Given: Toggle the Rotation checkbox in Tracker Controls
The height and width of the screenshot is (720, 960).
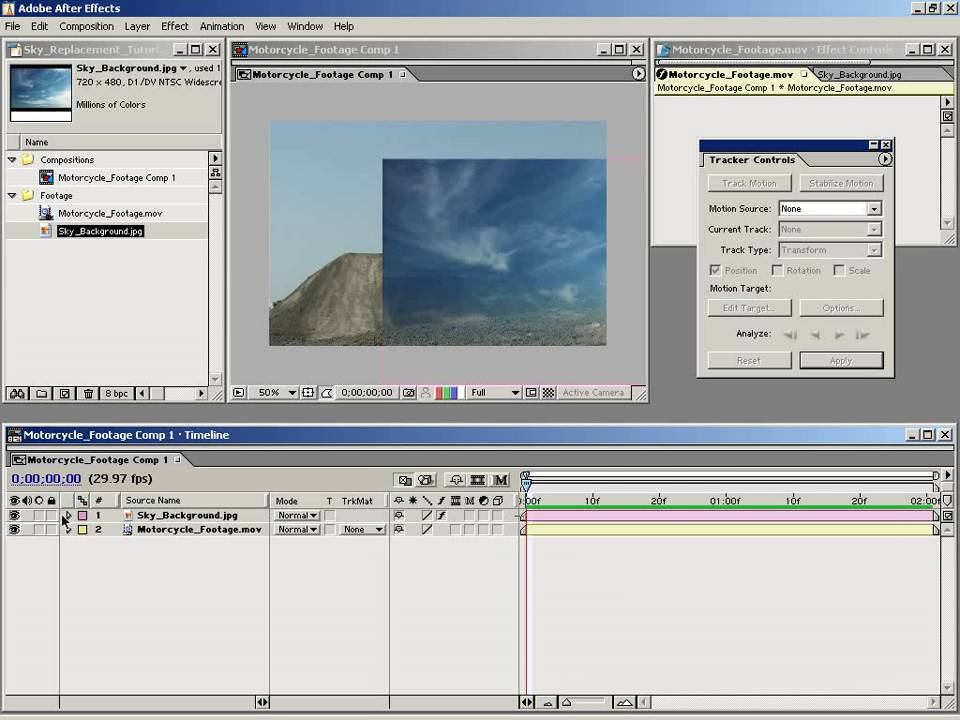Looking at the screenshot, I should coord(777,271).
